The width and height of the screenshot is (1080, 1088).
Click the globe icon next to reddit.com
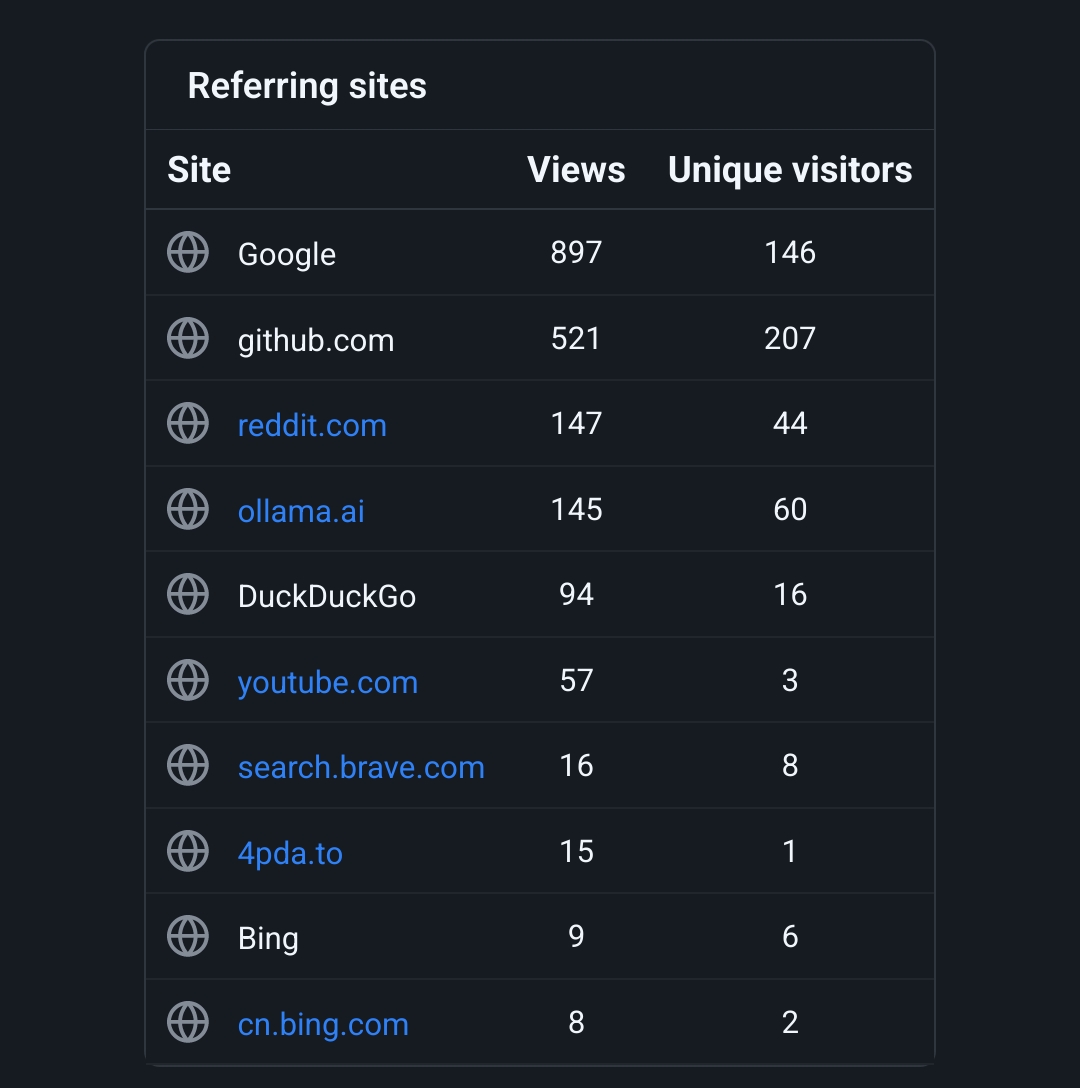(x=188, y=423)
